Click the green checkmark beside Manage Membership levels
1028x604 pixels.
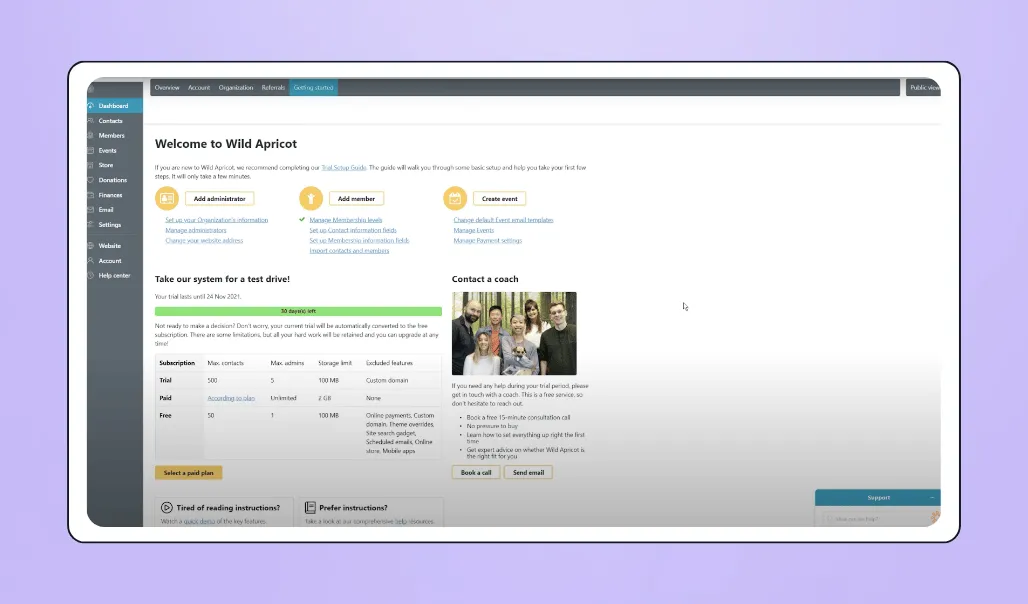301,219
